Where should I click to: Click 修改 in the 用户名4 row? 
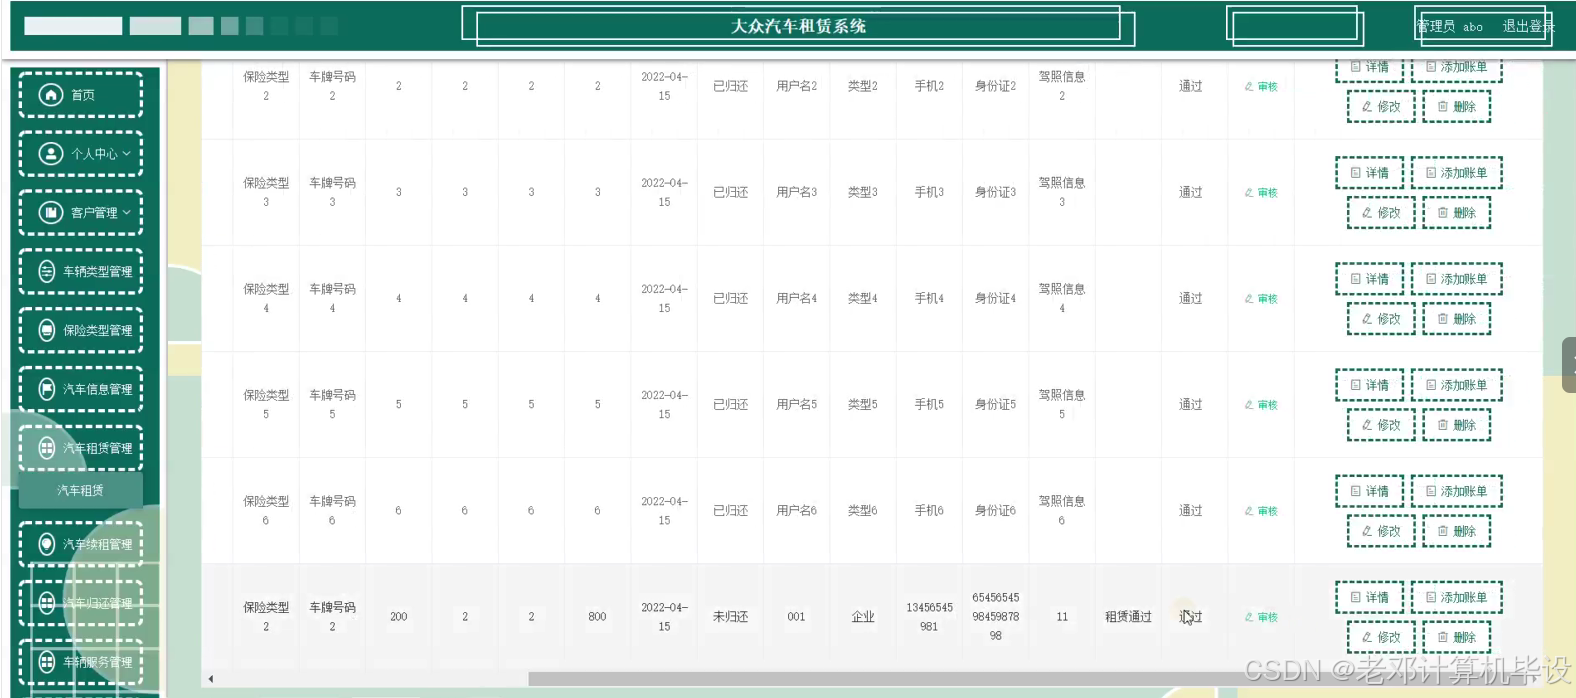point(1381,319)
